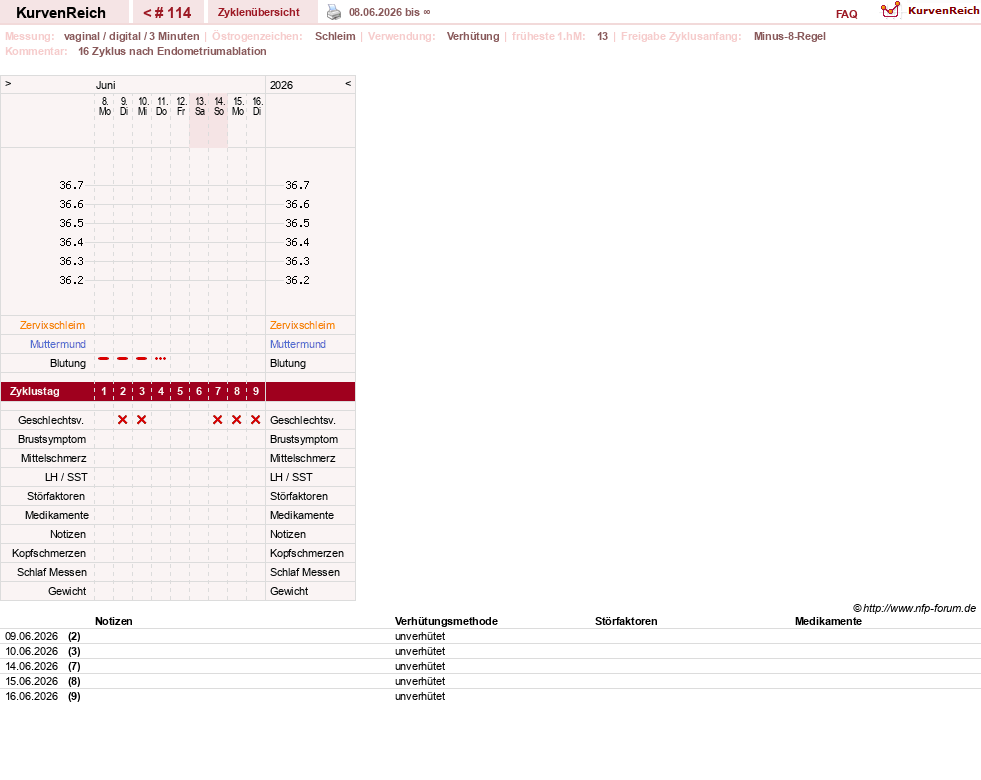Image resolution: width=981 pixels, height=780 pixels.
Task: Click left Gewicht row label
Action: point(67,591)
